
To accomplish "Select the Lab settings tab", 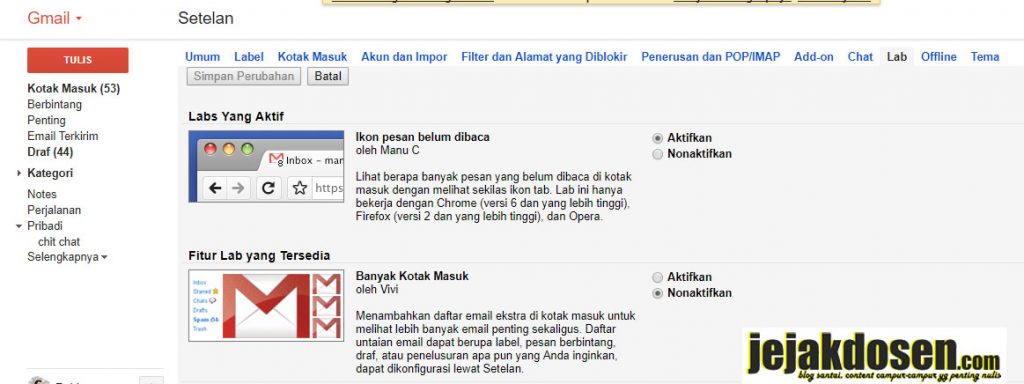I will (x=897, y=57).
